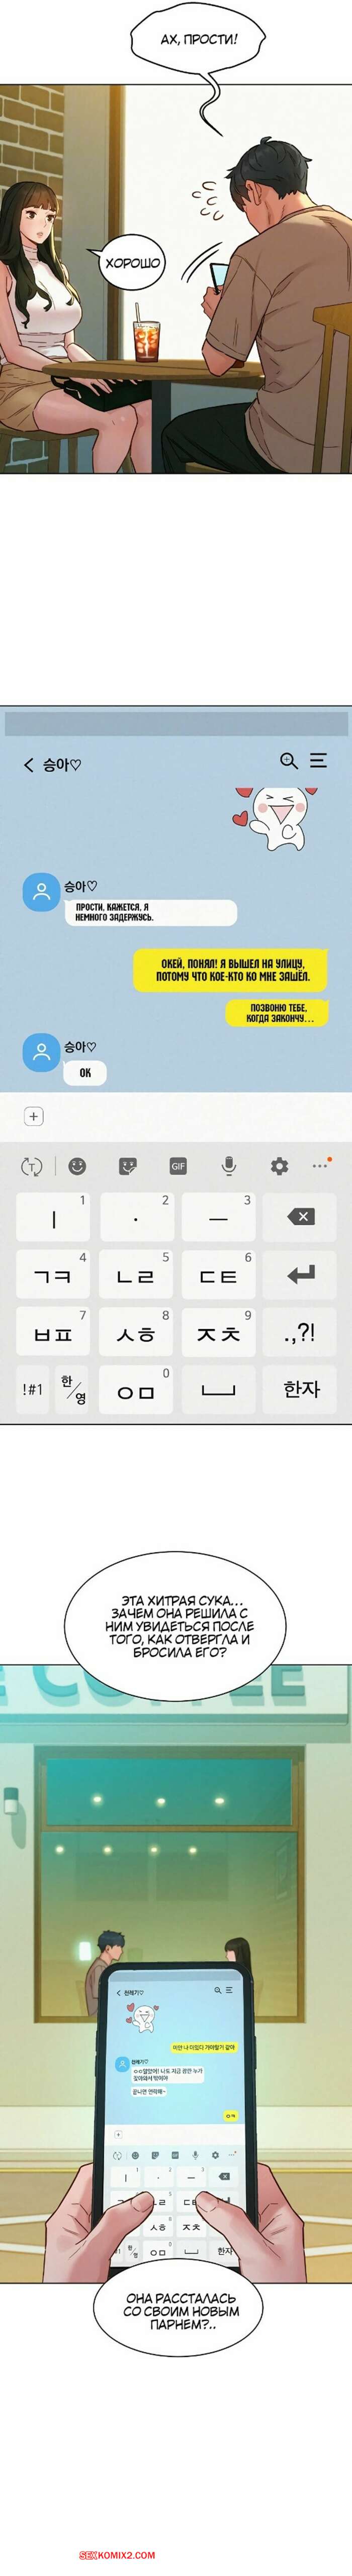352x2576 pixels.
Task: Click the message input field
Action: pyautogui.click(x=195, y=1116)
